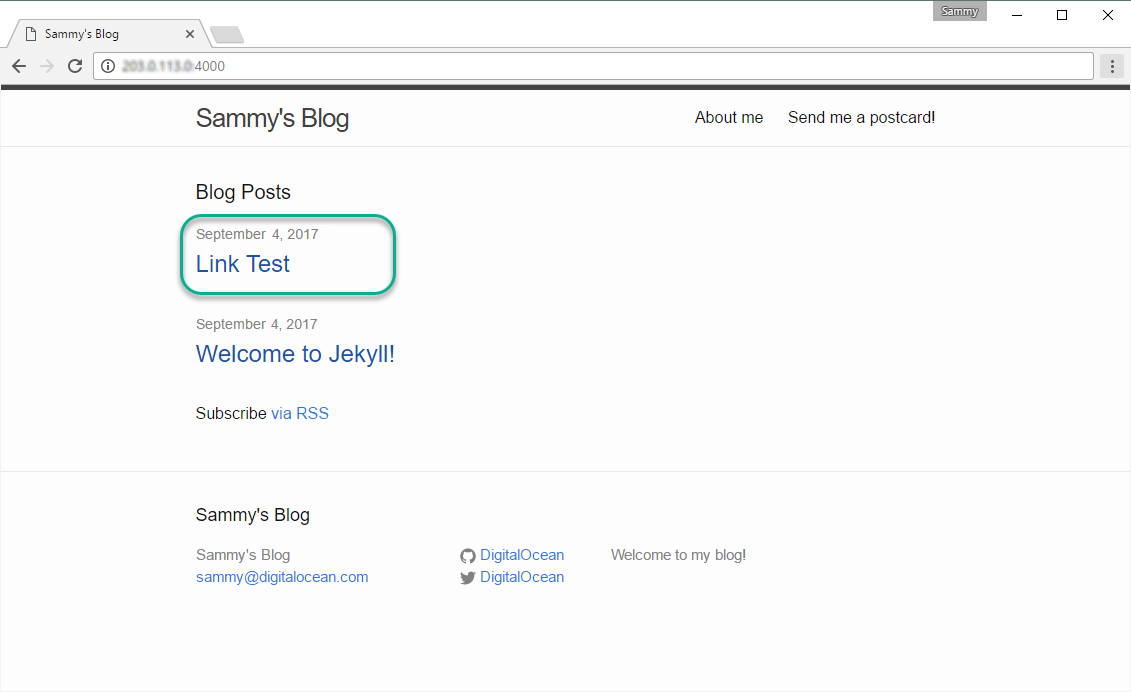Subscribe via RSS link

click(300, 413)
